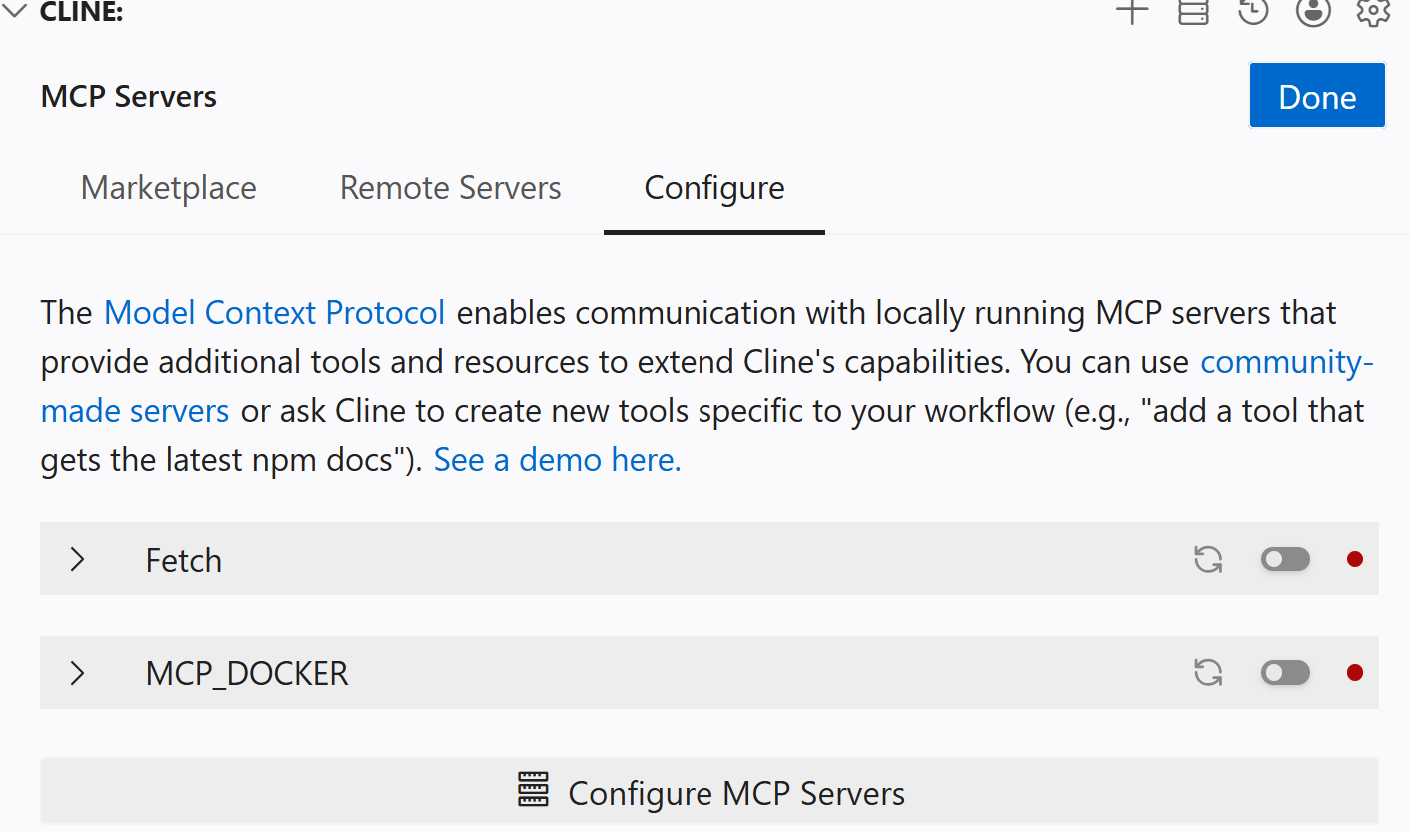
Task: Select the Configure tab
Action: (714, 188)
